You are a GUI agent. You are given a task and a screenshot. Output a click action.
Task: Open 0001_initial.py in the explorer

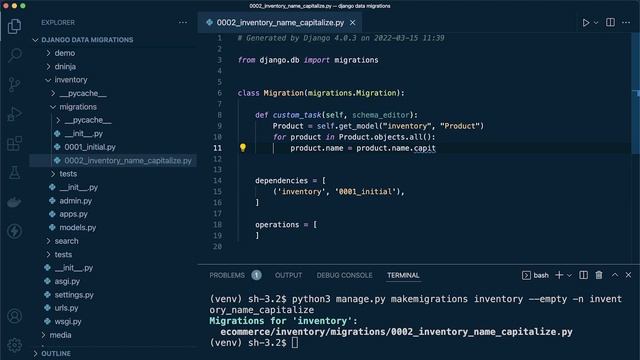coord(90,147)
